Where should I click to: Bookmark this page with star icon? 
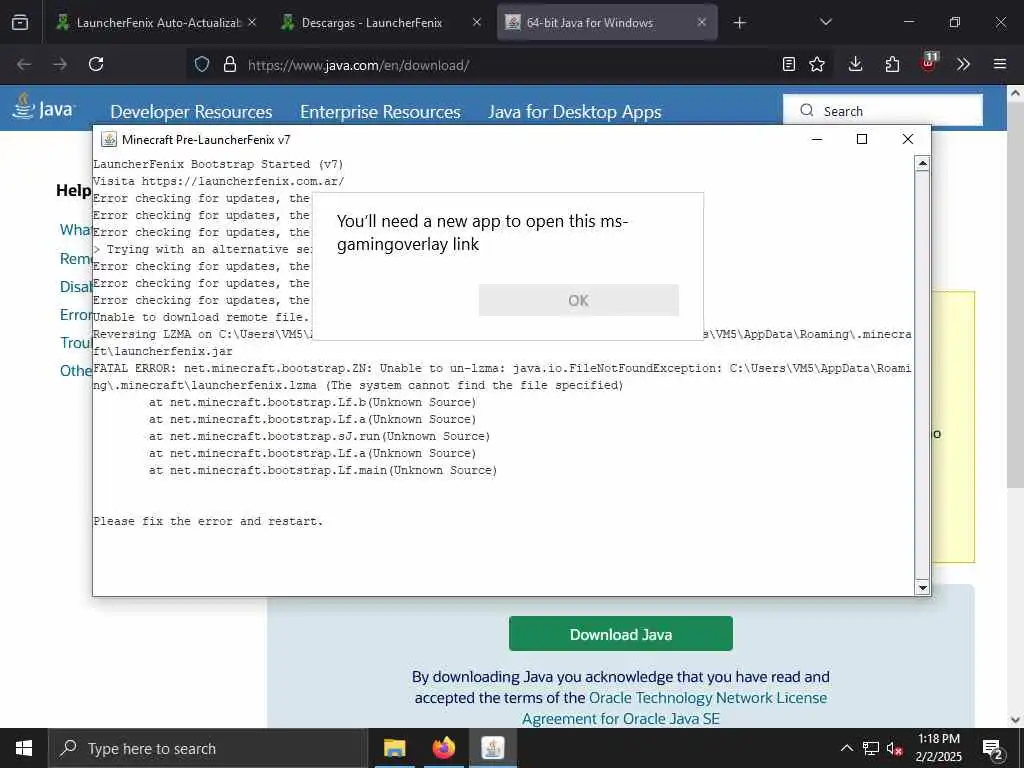817,64
